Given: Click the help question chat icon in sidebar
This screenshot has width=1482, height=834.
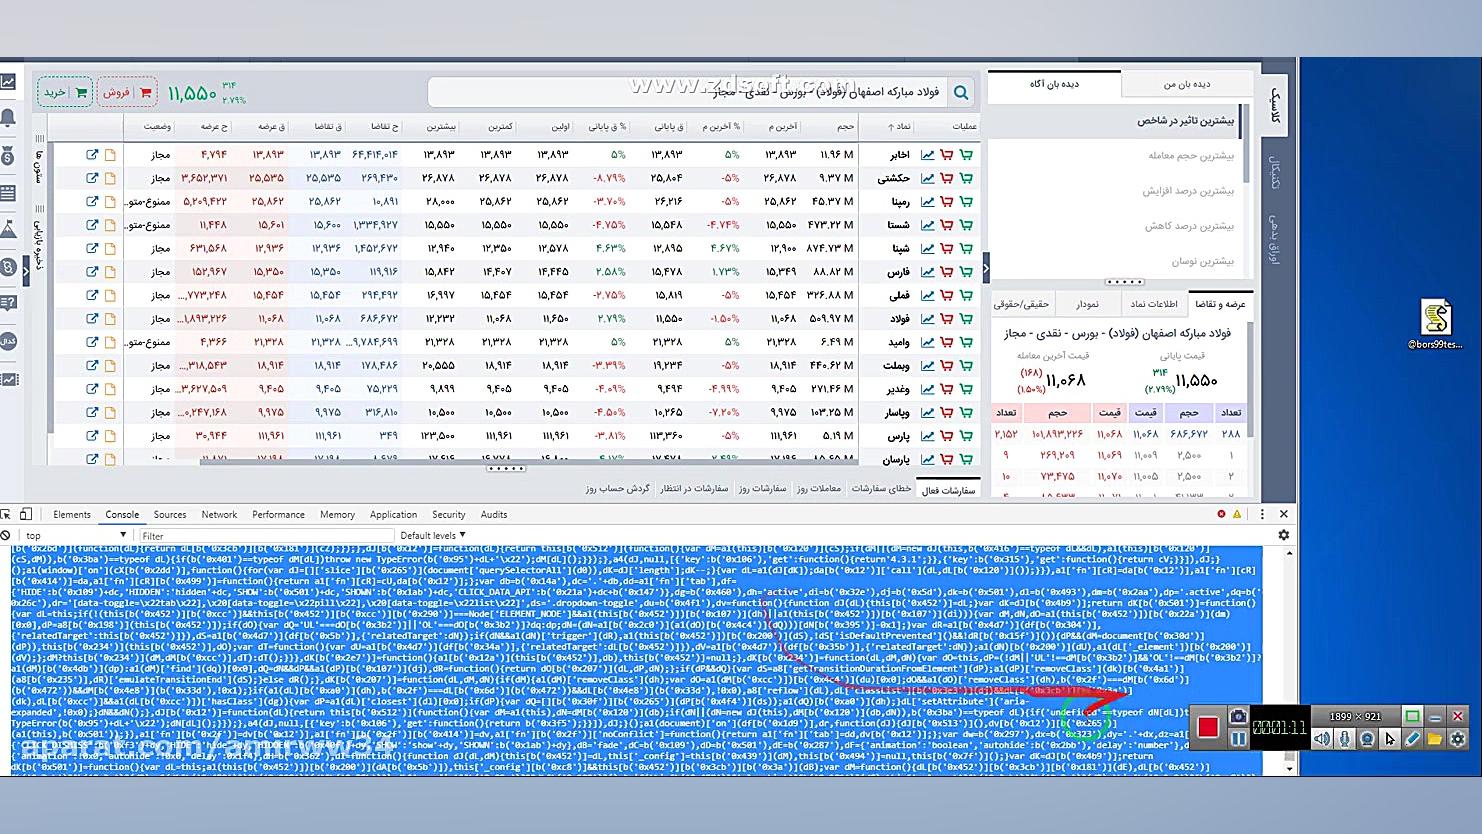Looking at the screenshot, I should 8,303.
